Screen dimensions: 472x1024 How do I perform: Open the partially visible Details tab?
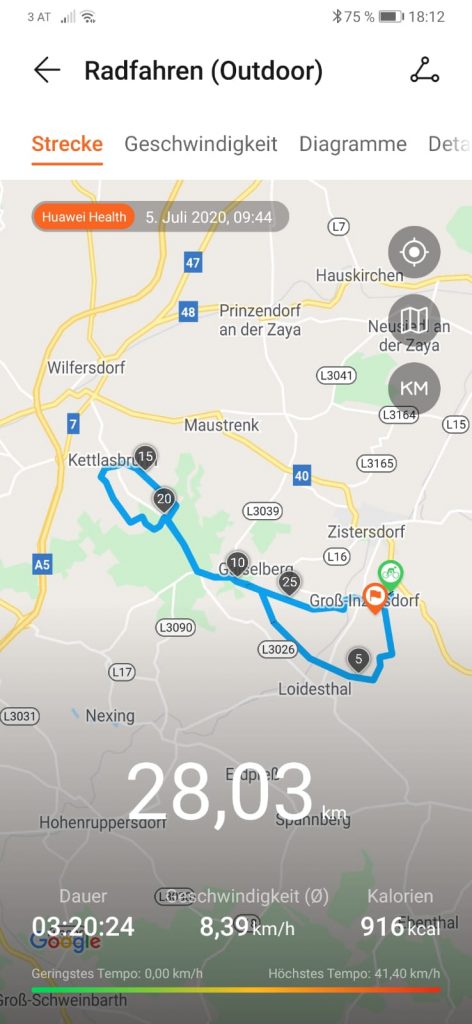(449, 144)
